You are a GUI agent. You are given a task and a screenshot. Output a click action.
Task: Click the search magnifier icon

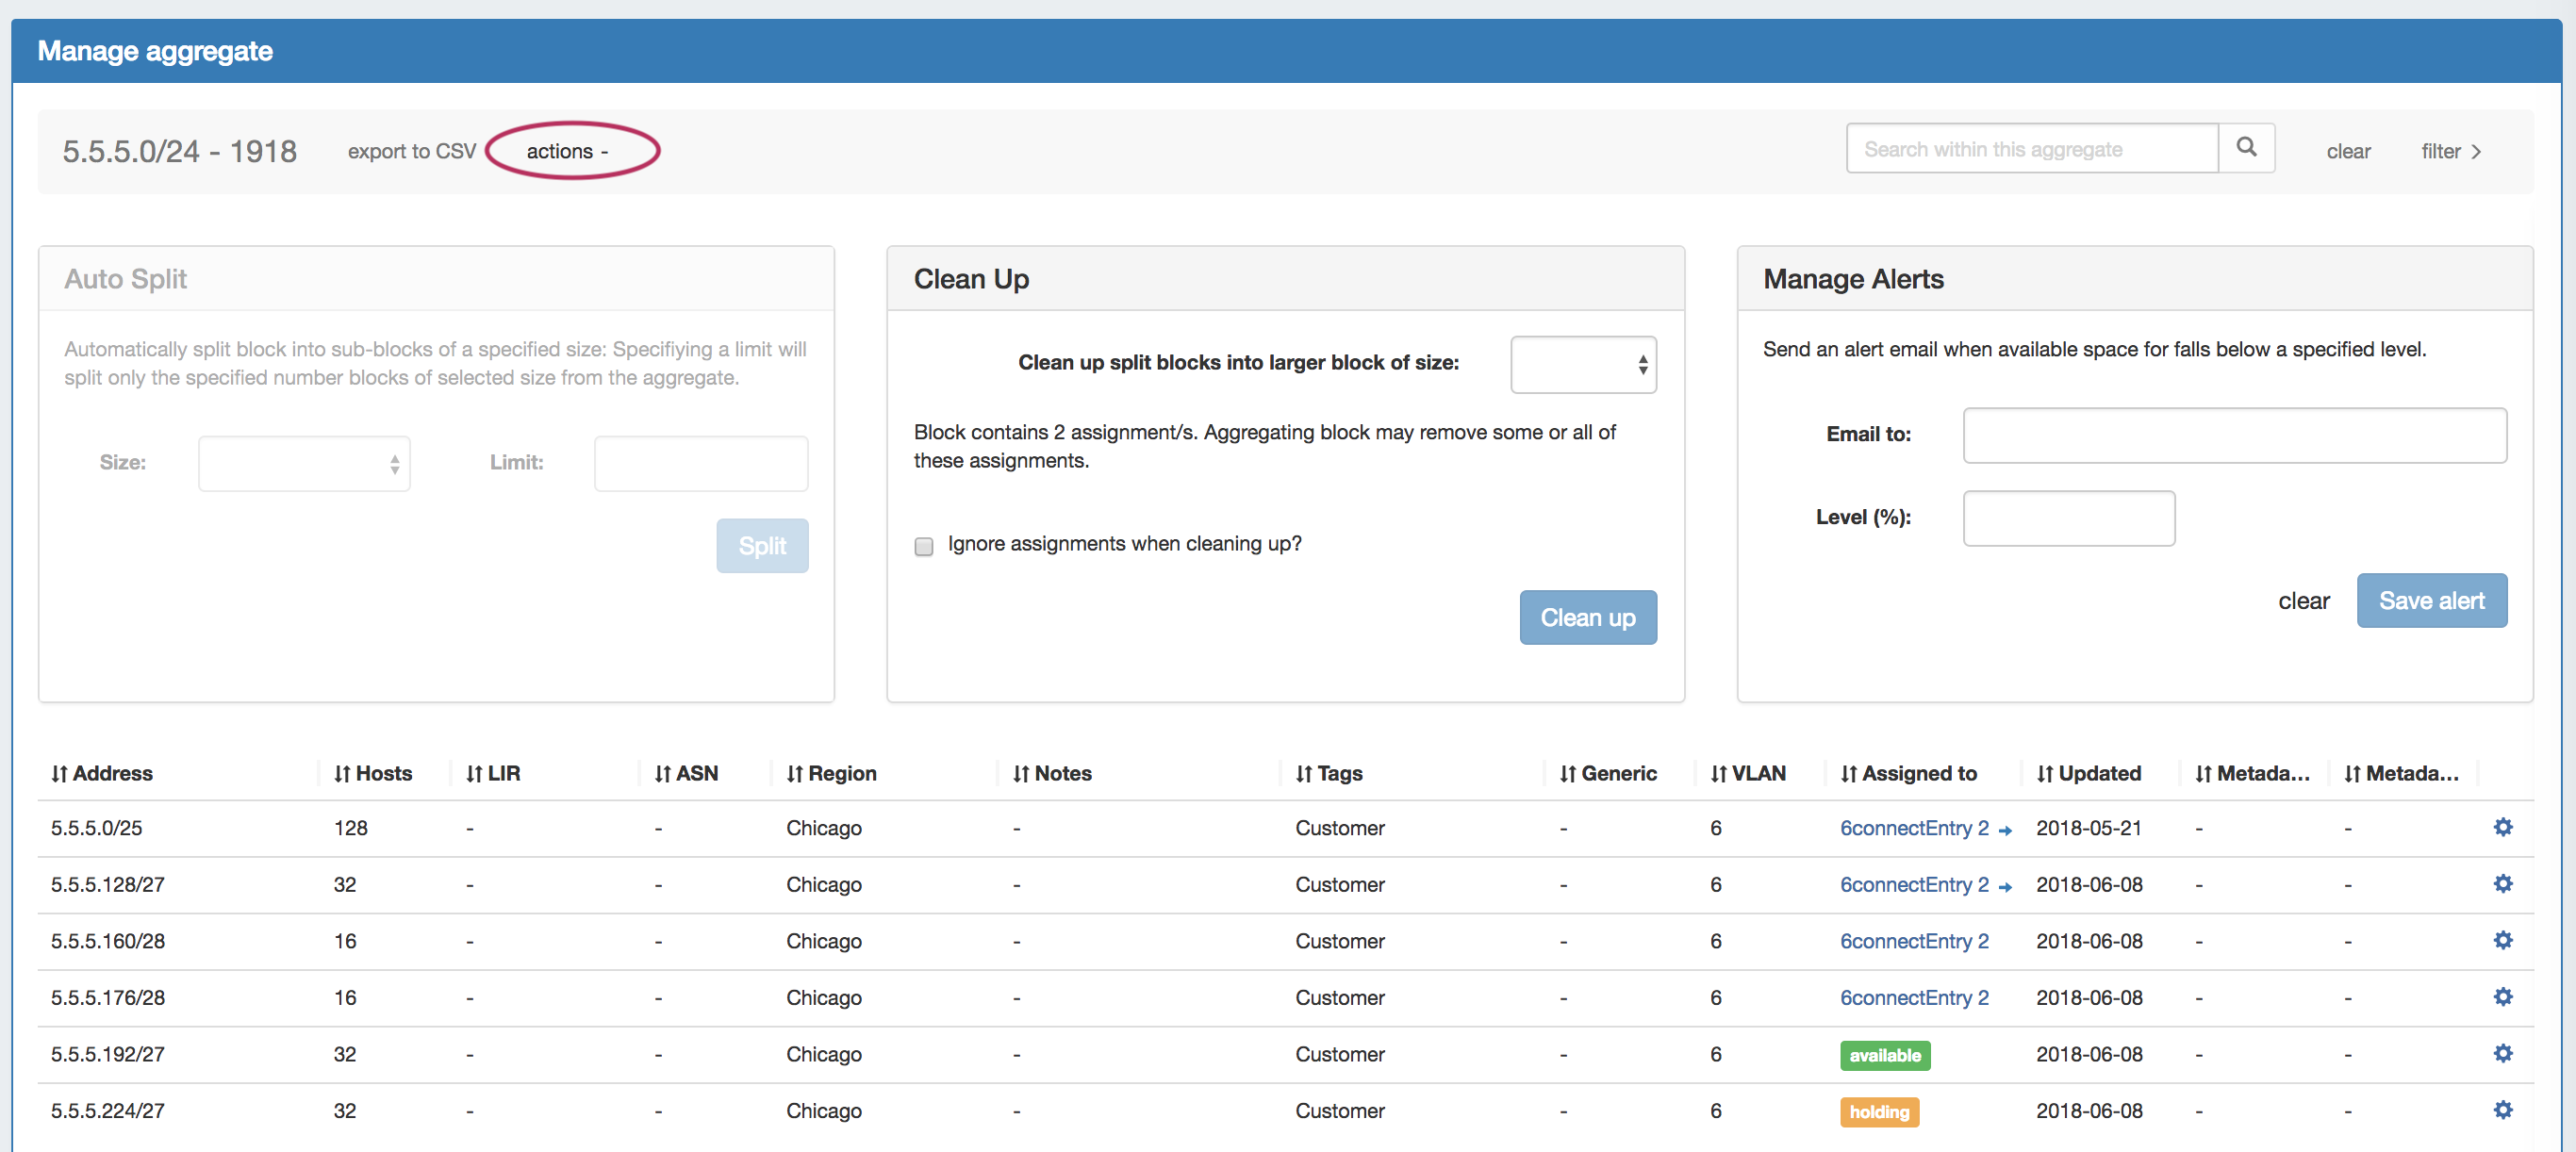pyautogui.click(x=2245, y=148)
